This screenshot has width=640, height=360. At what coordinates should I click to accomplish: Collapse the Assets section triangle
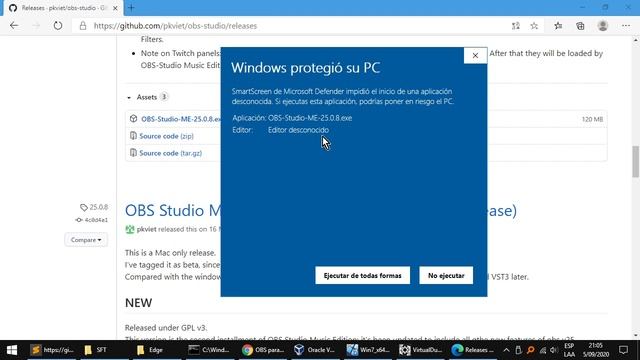129,98
